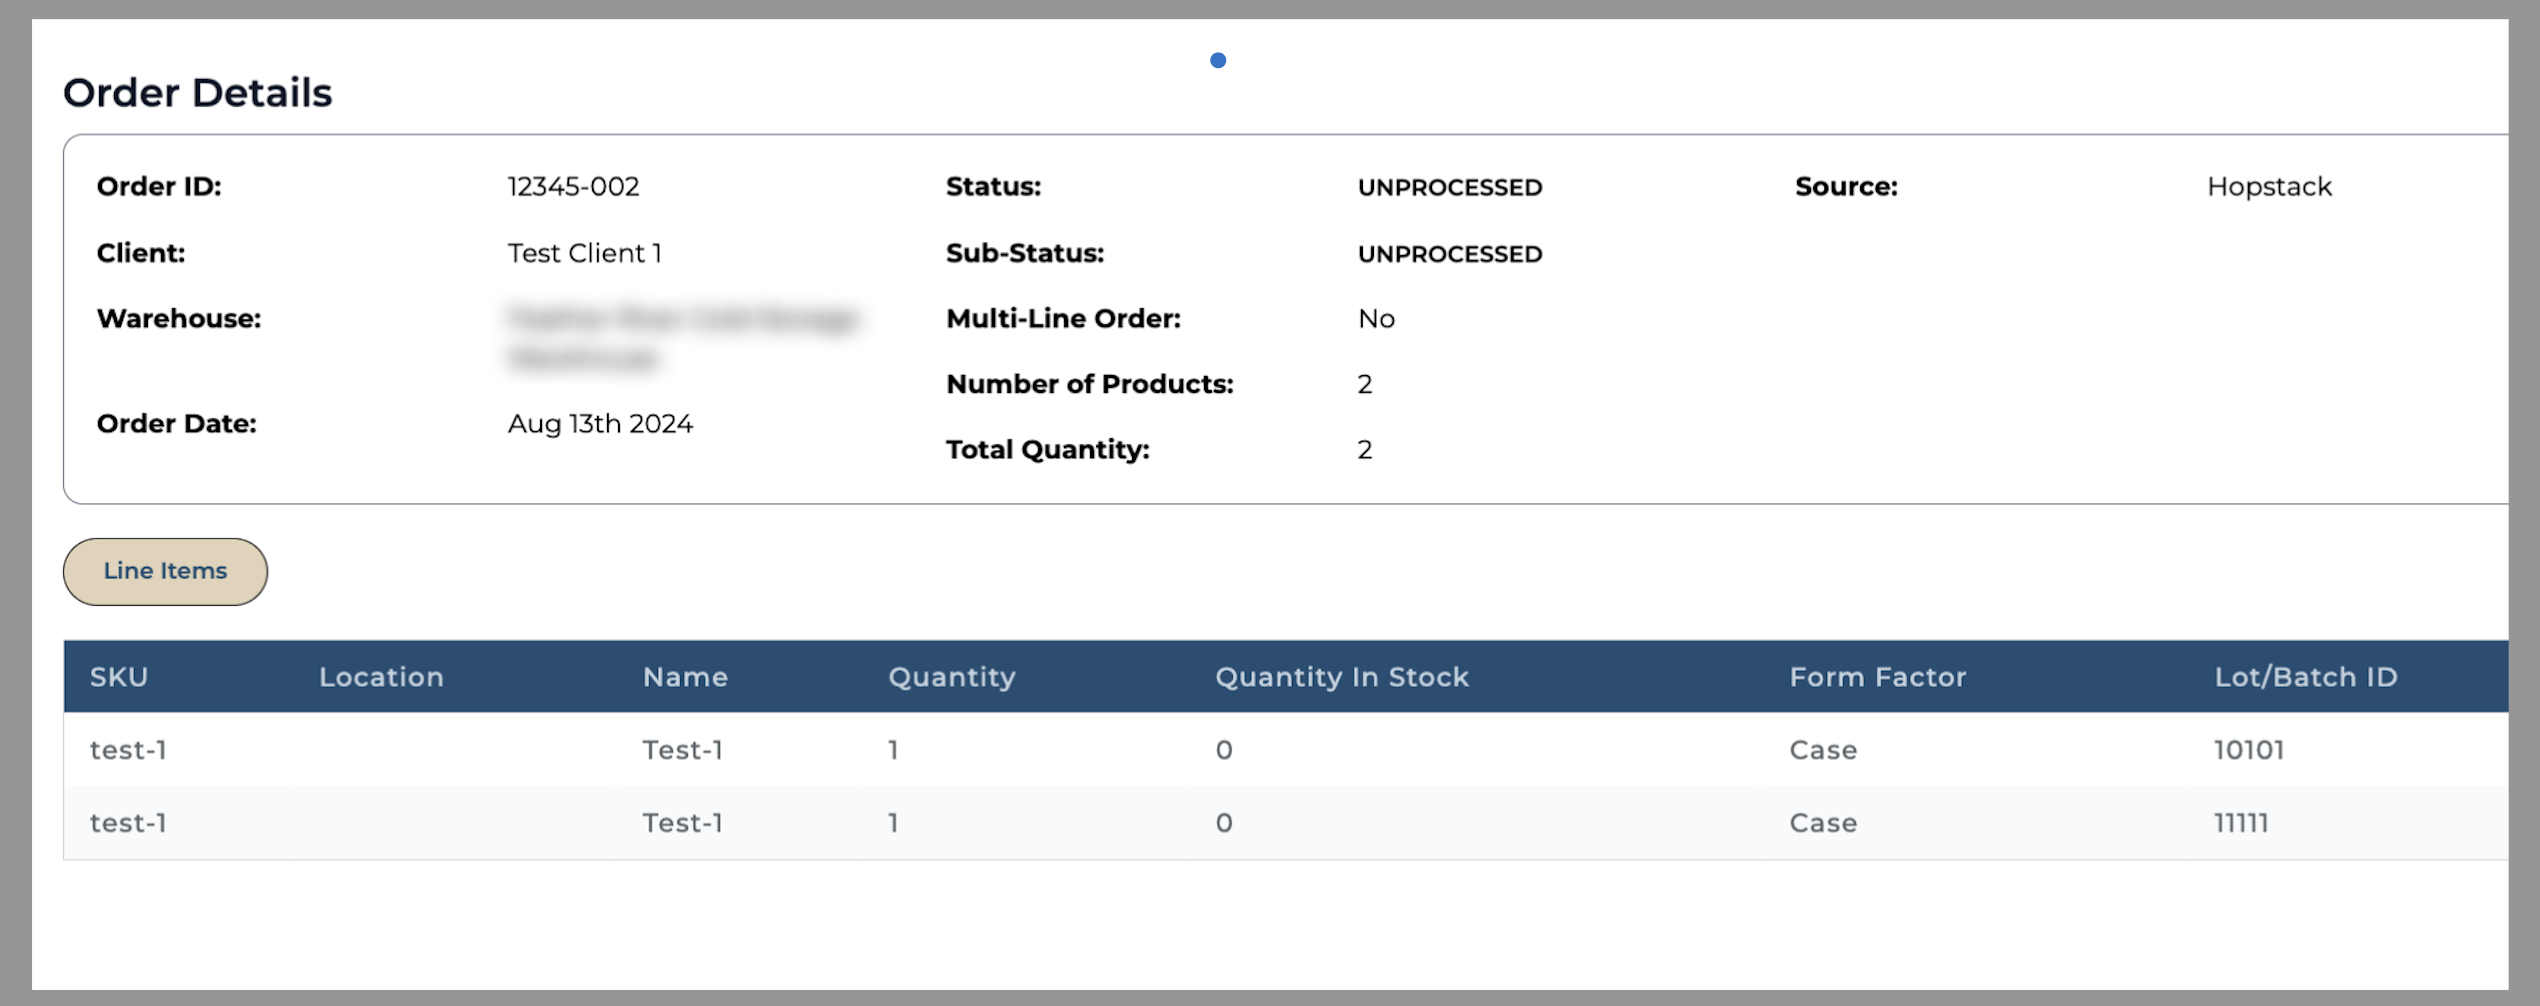This screenshot has height=1006, width=2540.
Task: Select the Lot/Batch ID column header
Action: (x=2305, y=677)
